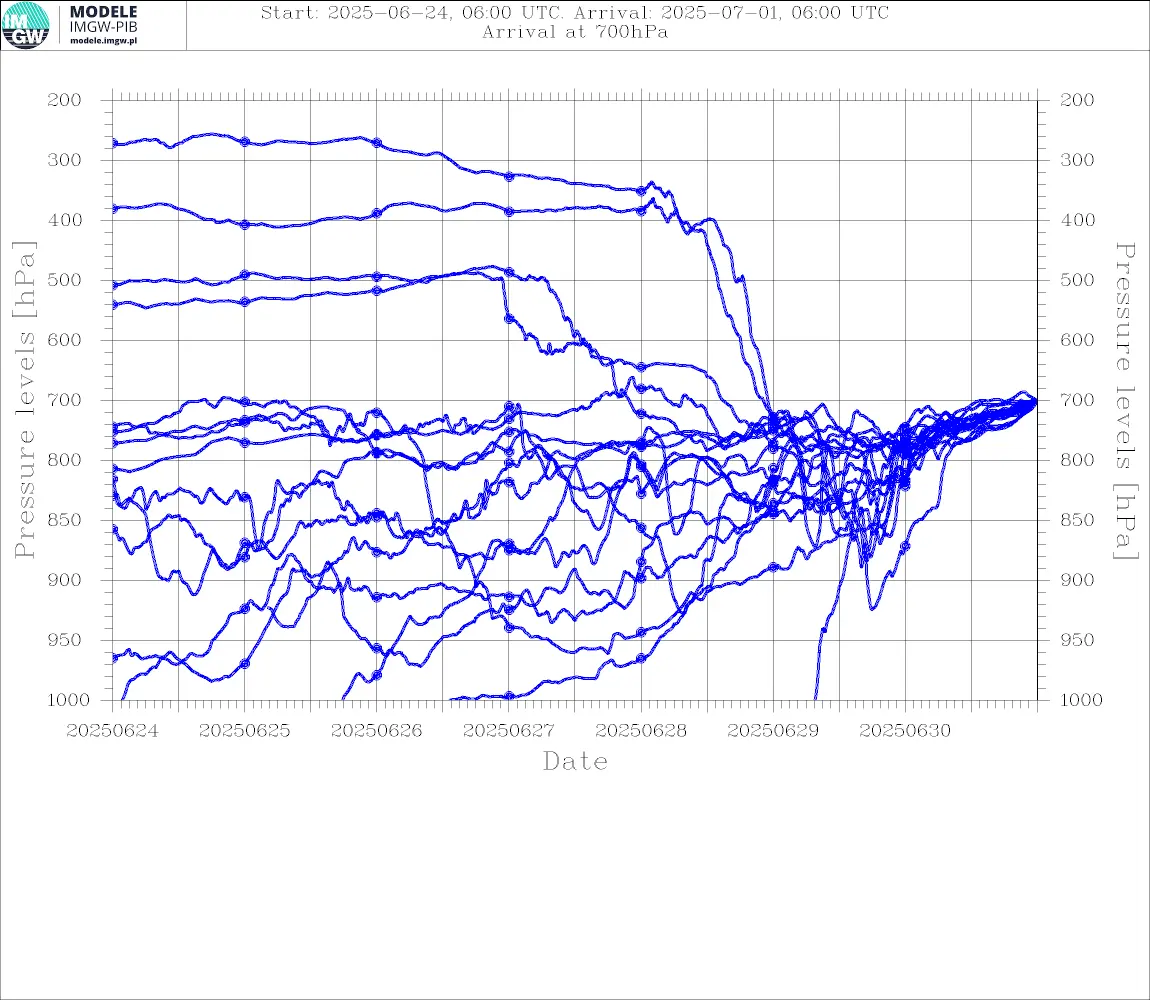Click the 20250625 date label

(x=244, y=731)
